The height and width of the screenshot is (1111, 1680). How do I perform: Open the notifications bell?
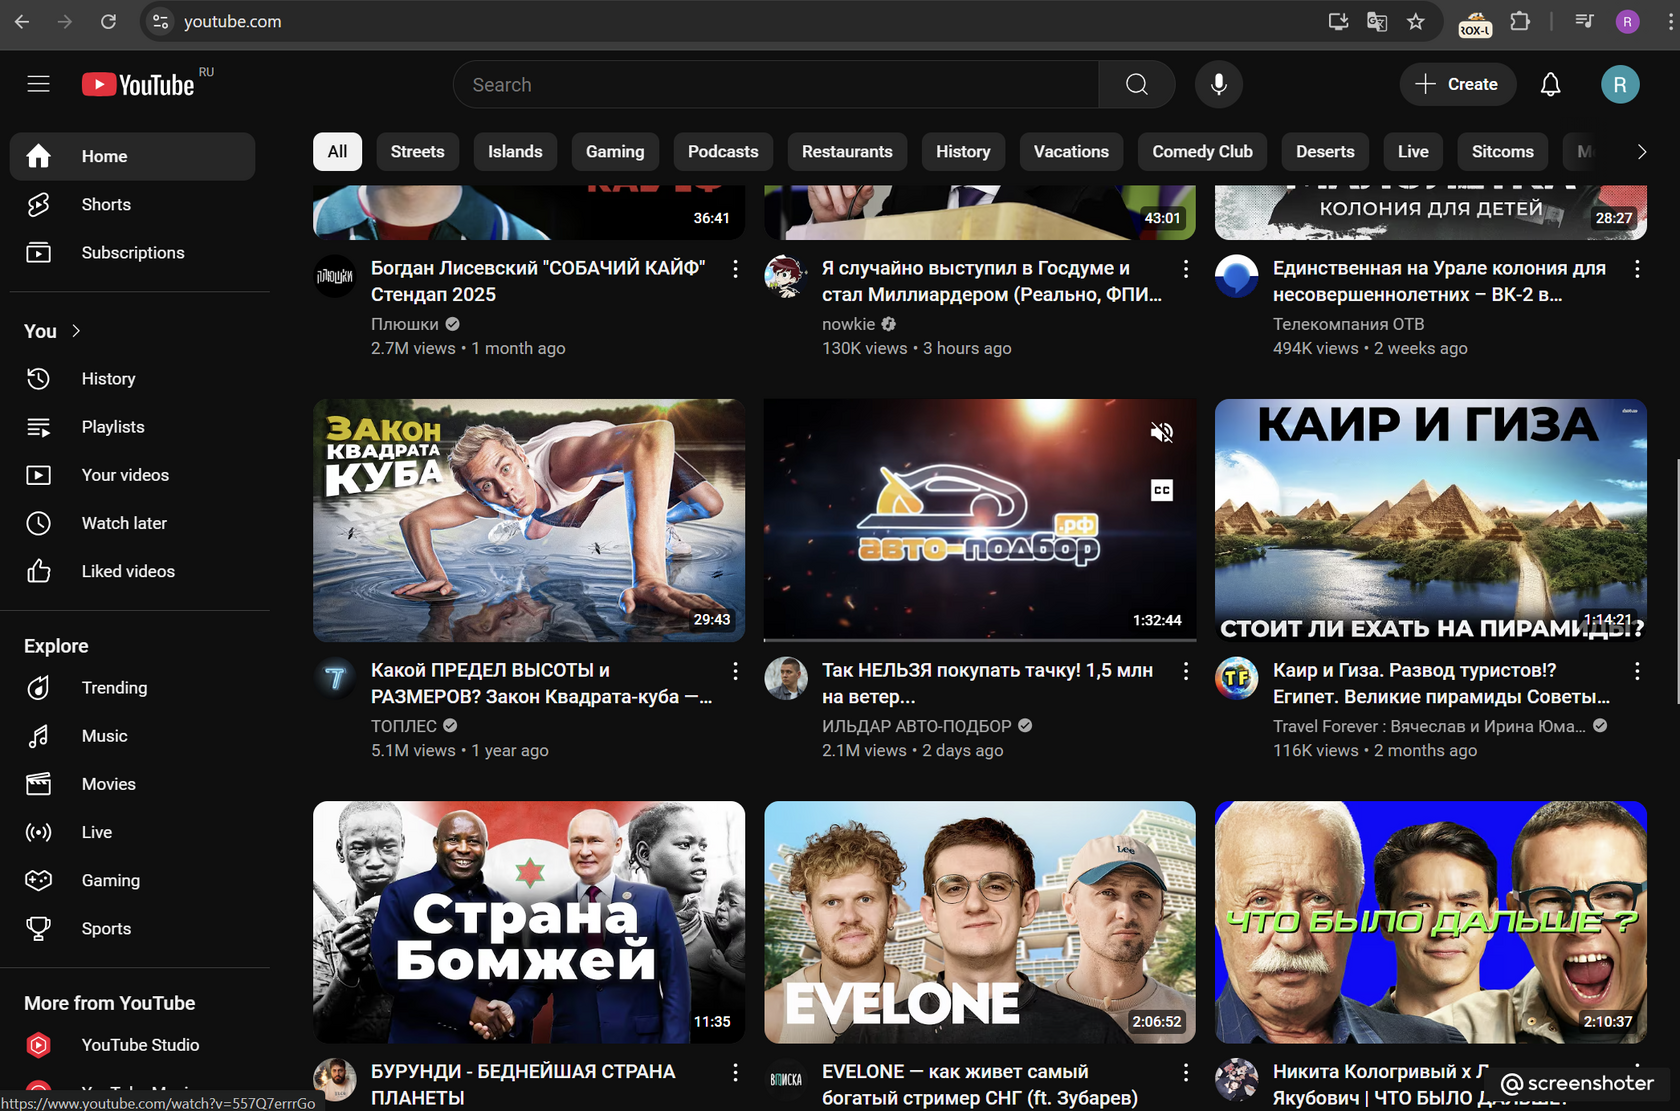(1550, 85)
